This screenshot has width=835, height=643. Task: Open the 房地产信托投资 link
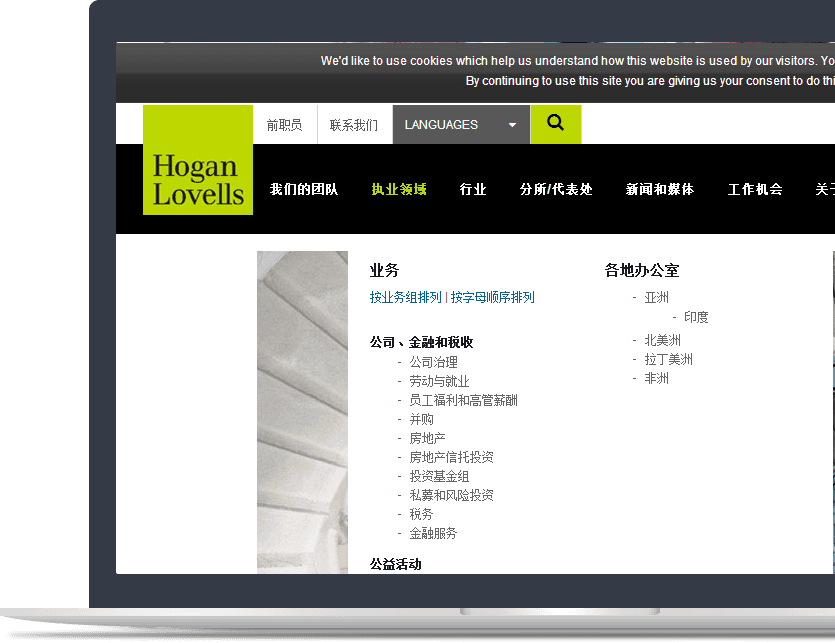451,457
